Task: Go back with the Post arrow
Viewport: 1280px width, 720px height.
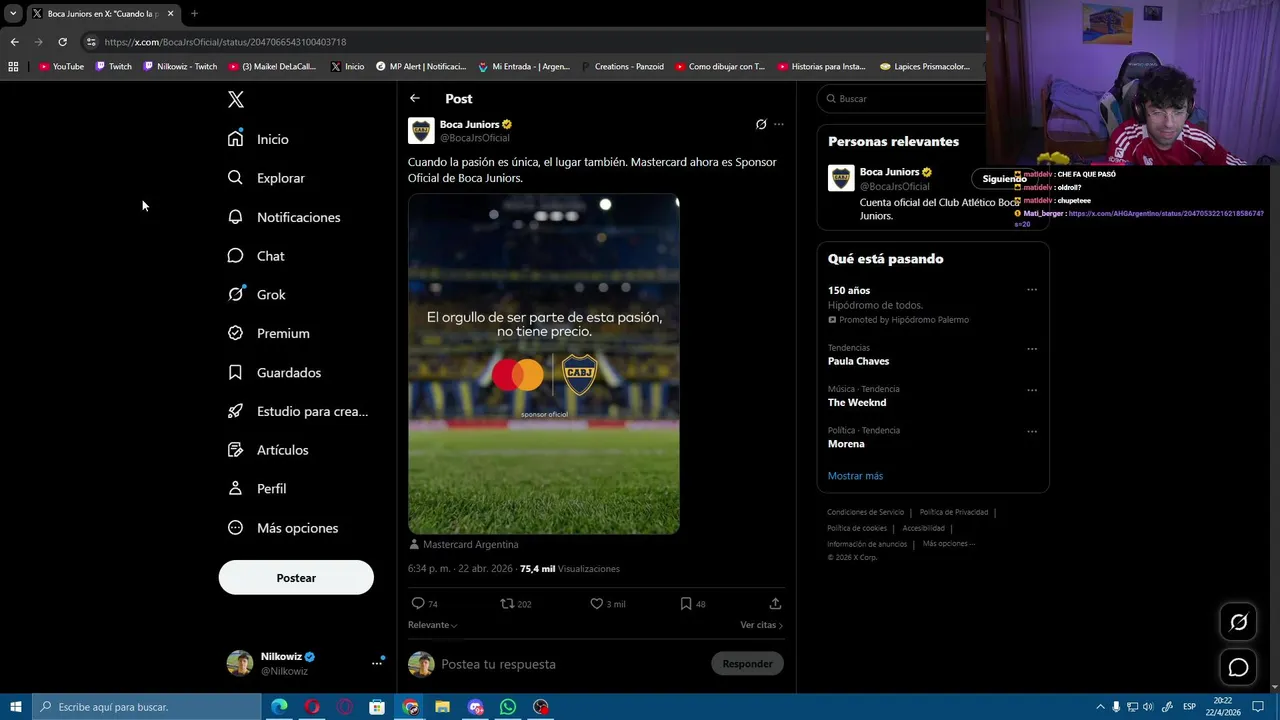Action: pyautogui.click(x=415, y=98)
